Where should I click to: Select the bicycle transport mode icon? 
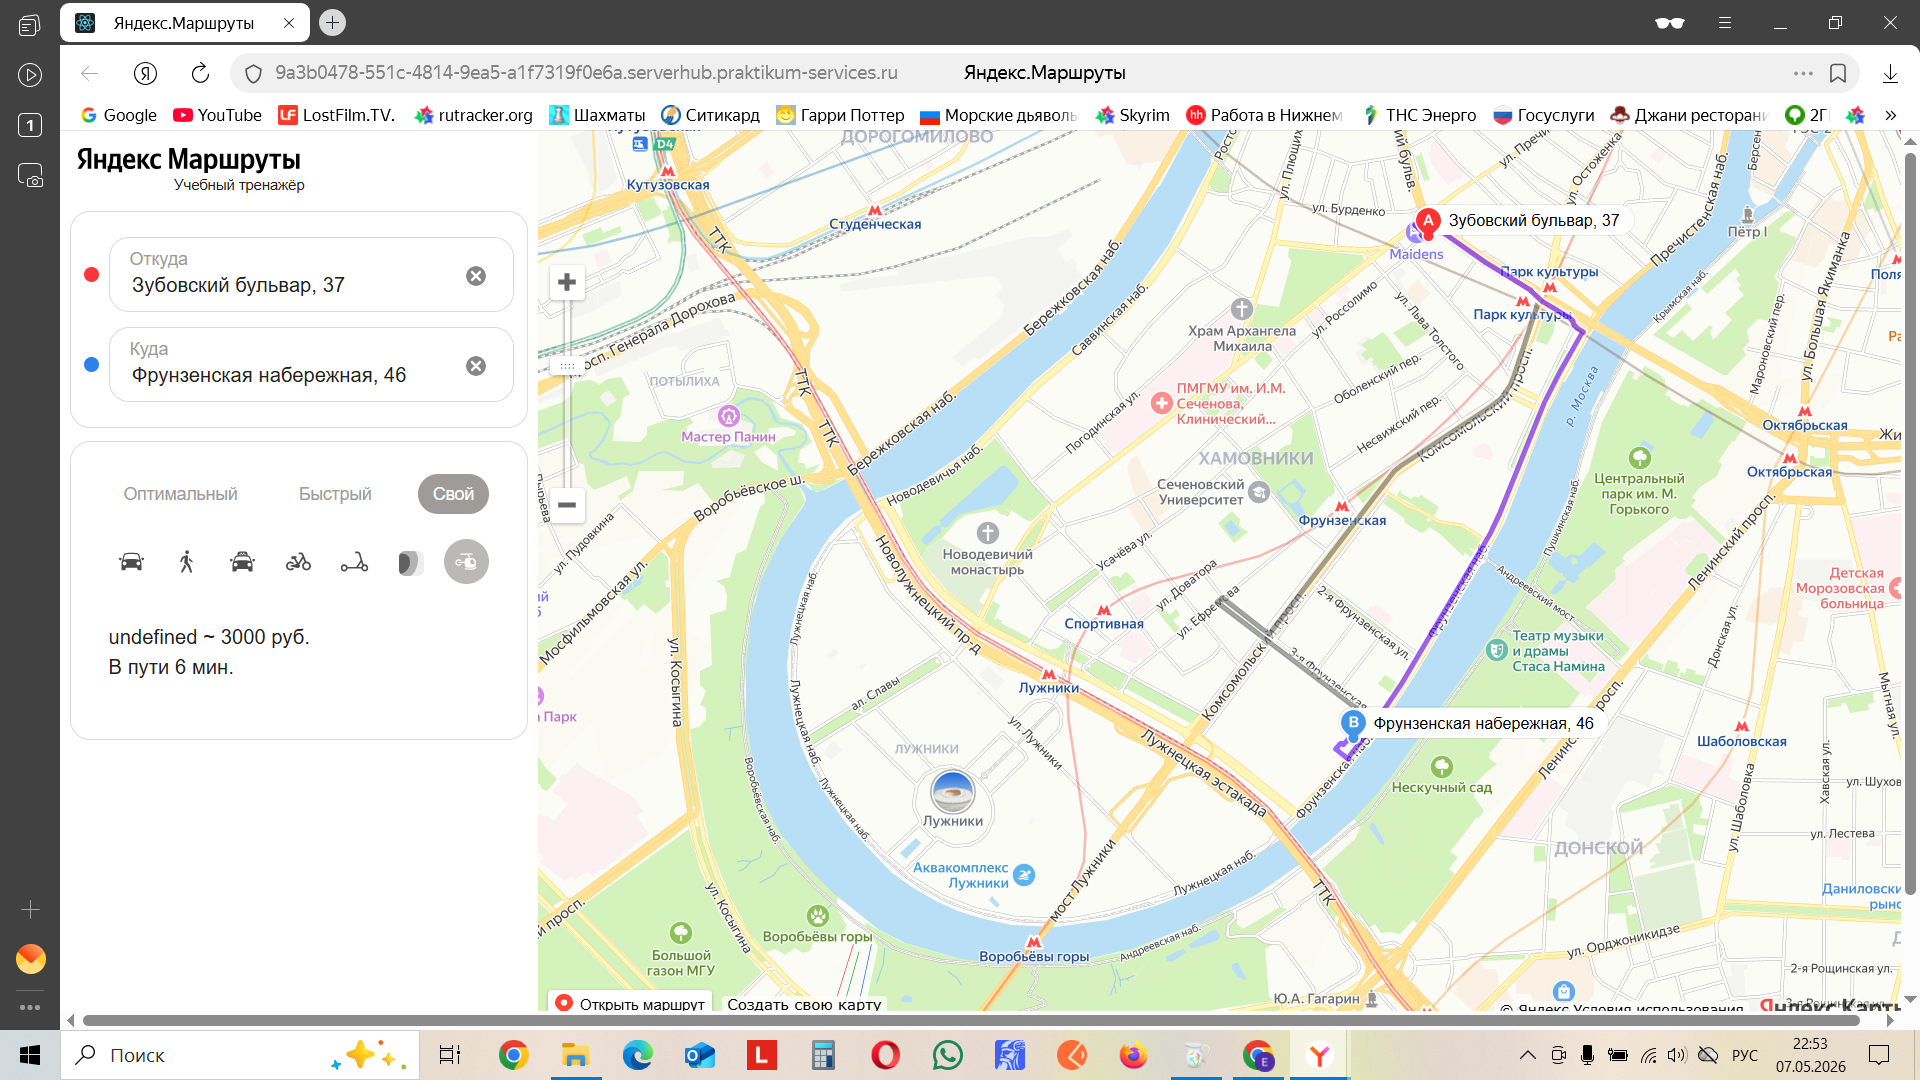click(x=298, y=562)
